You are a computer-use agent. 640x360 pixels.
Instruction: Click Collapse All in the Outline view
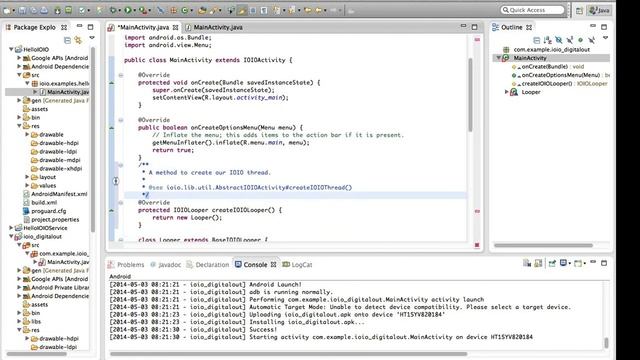pyautogui.click(x=537, y=40)
